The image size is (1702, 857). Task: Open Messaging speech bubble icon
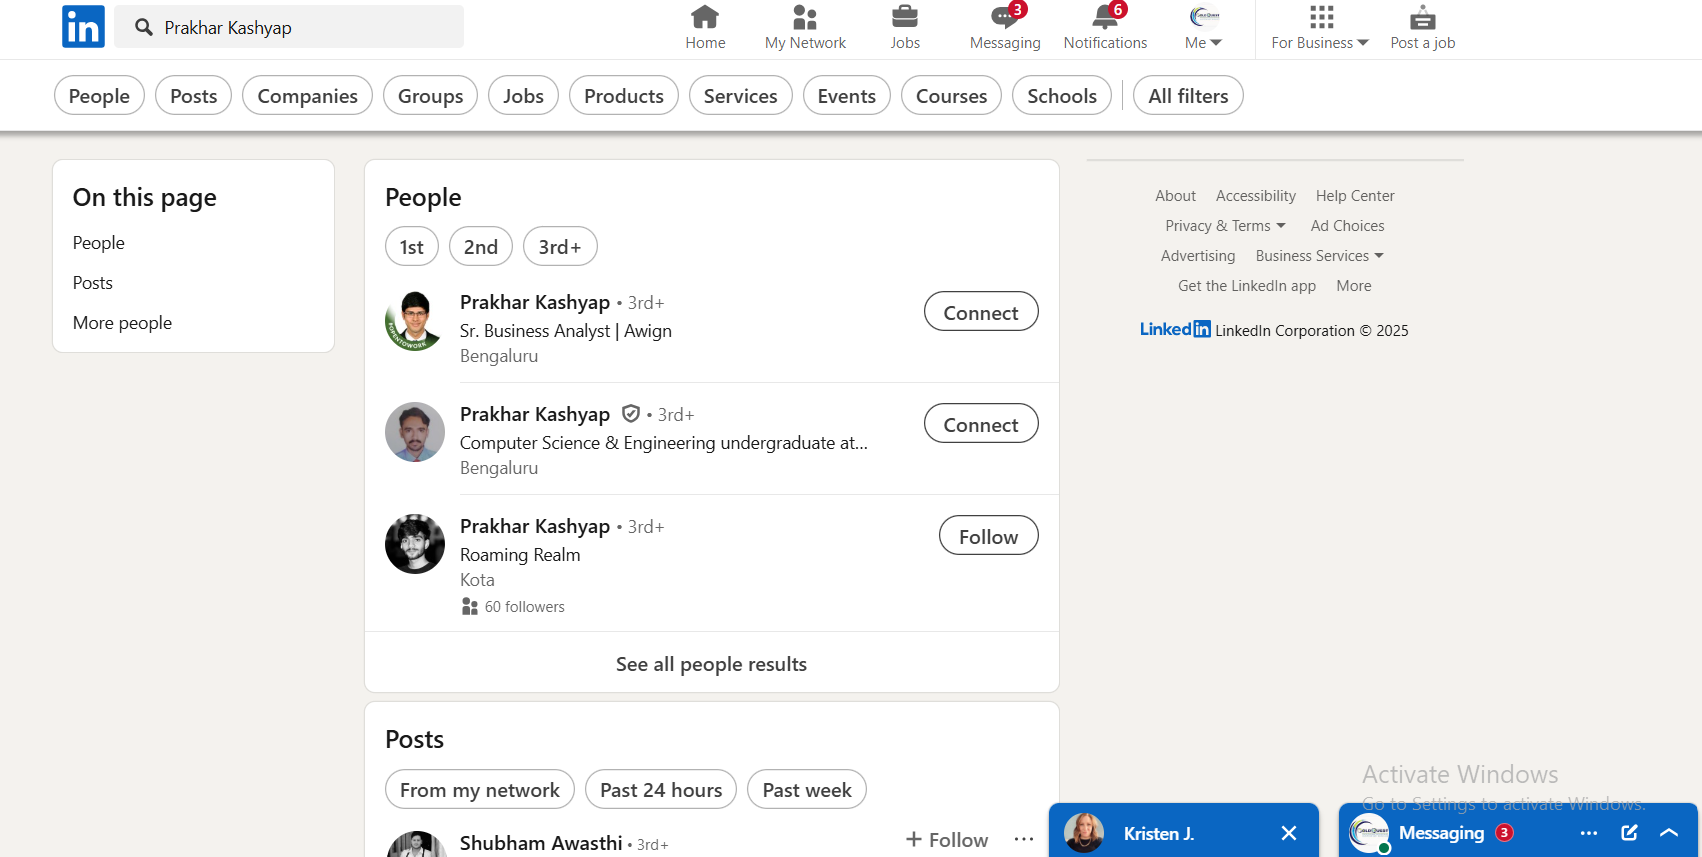(x=1005, y=17)
